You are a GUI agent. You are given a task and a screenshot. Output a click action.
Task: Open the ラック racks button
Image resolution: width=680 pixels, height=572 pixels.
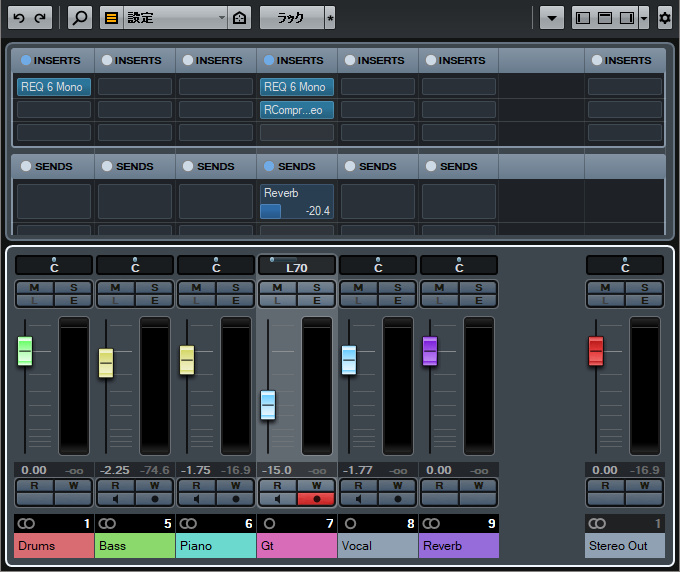pyautogui.click(x=292, y=18)
